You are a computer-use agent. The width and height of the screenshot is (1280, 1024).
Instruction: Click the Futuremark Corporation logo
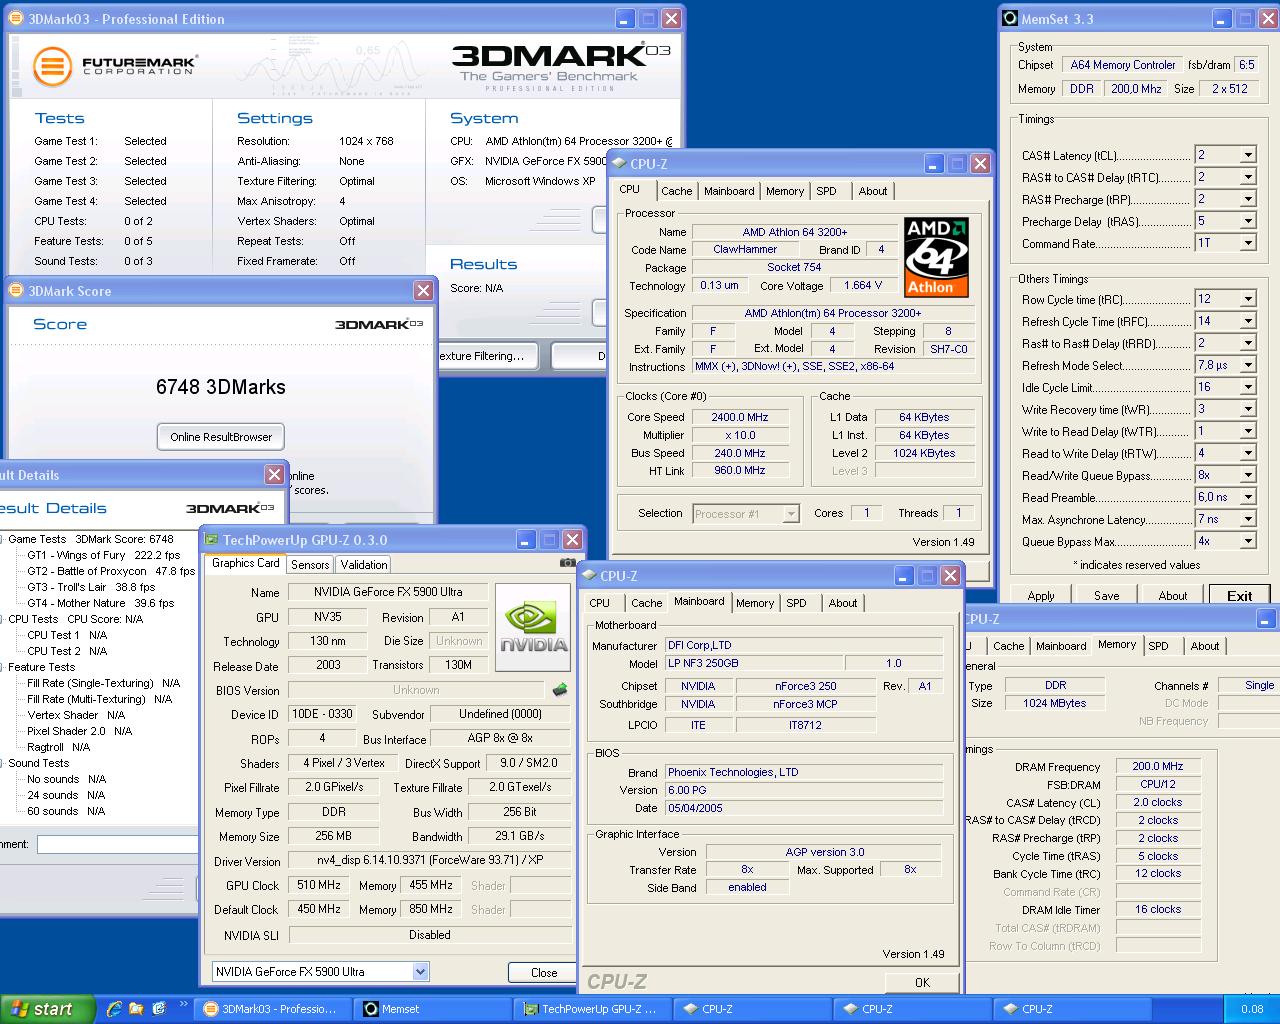pyautogui.click(x=114, y=67)
